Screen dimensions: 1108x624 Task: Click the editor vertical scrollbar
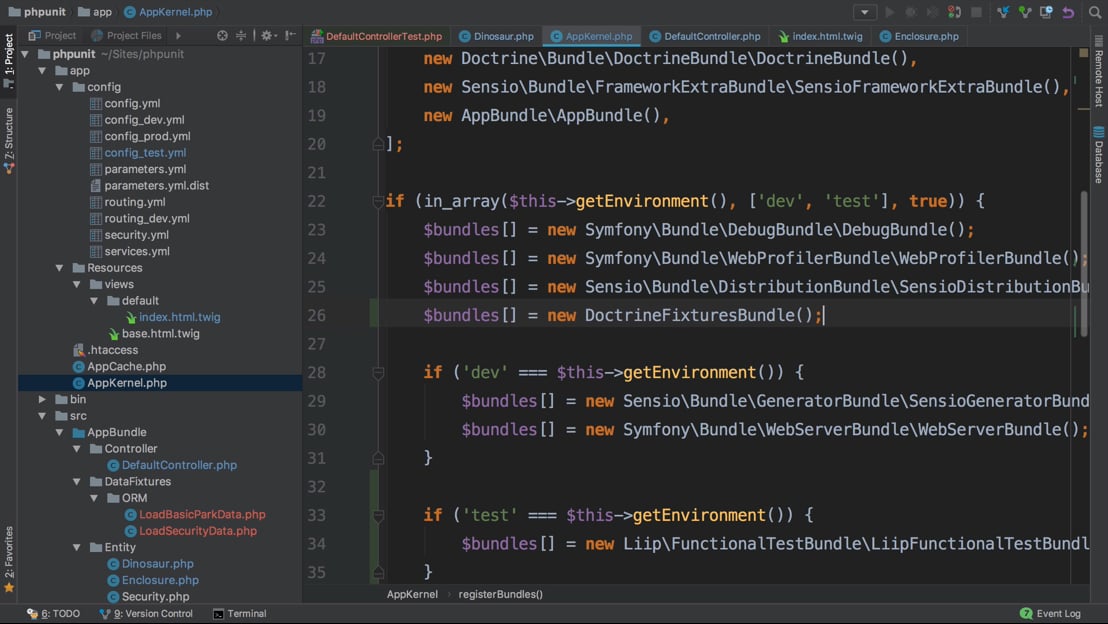pos(1083,263)
